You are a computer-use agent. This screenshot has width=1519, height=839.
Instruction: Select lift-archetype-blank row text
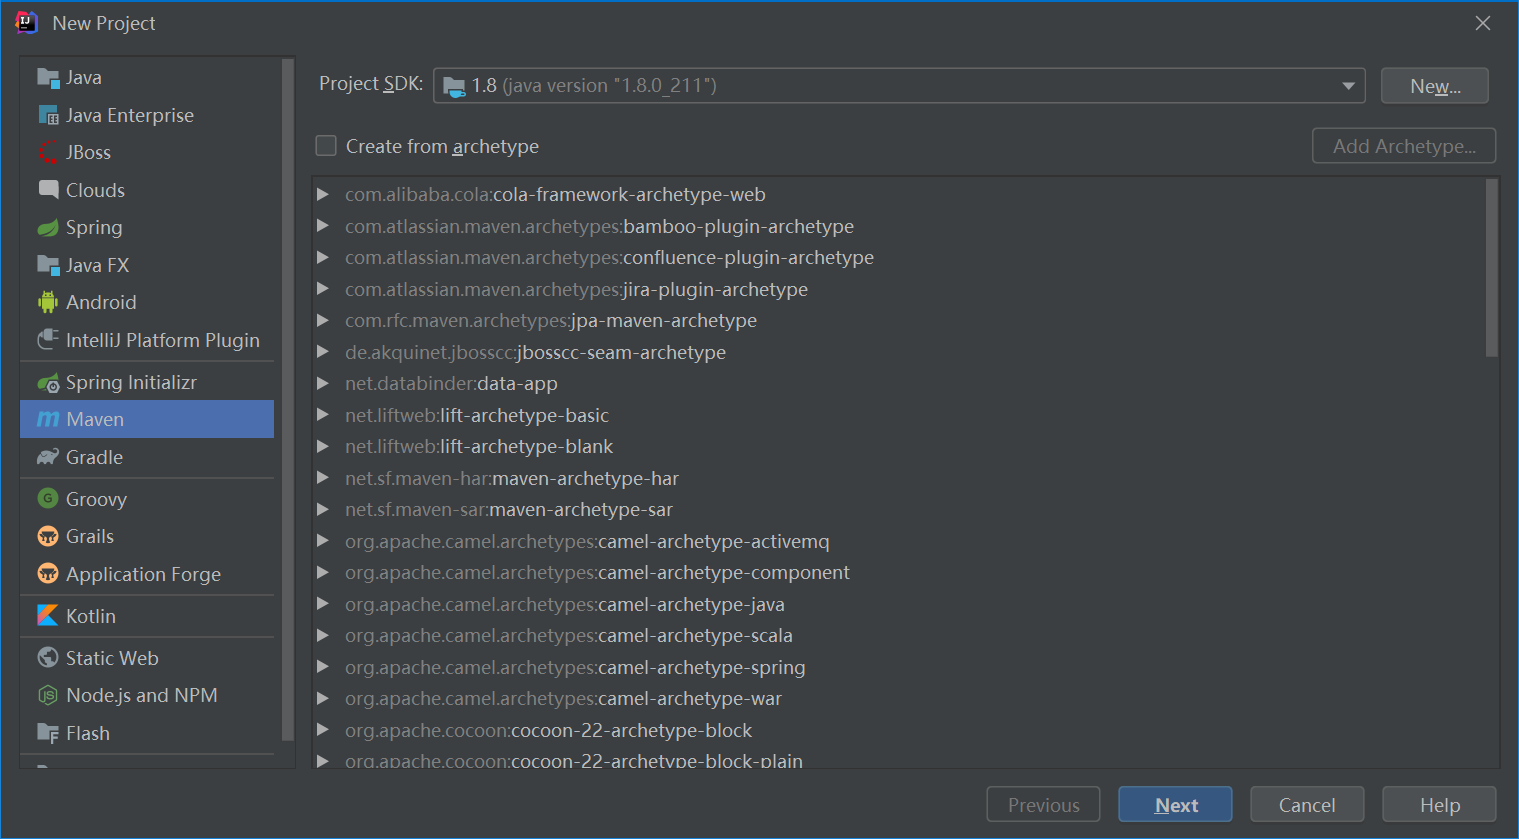pos(479,446)
